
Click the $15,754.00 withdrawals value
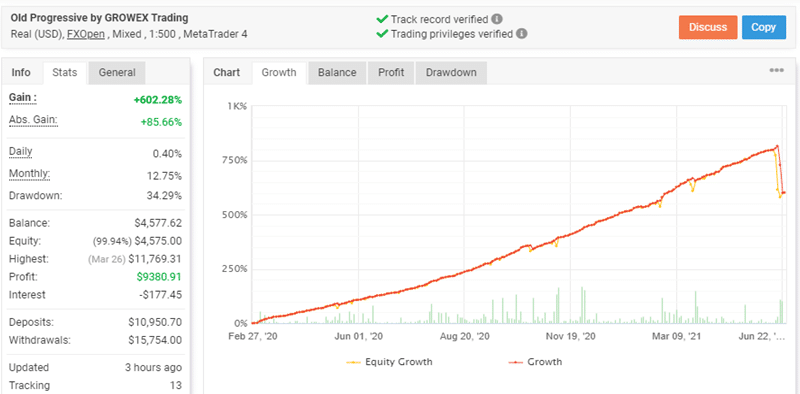[155, 340]
